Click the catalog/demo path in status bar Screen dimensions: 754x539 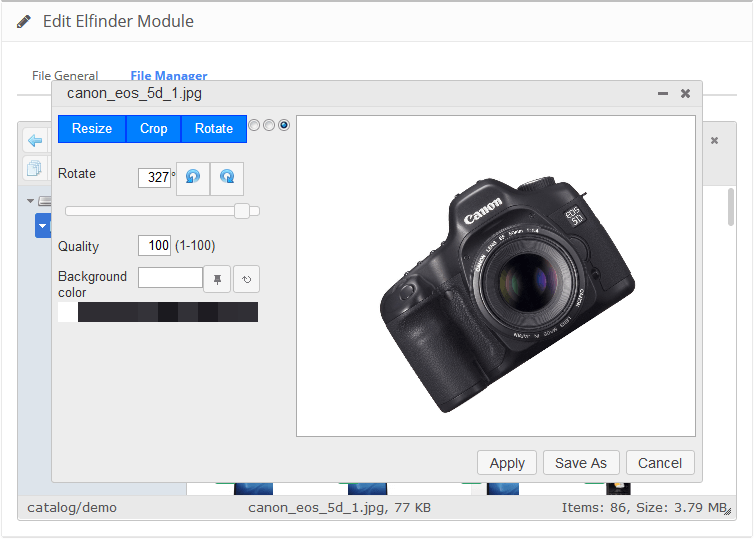point(72,508)
